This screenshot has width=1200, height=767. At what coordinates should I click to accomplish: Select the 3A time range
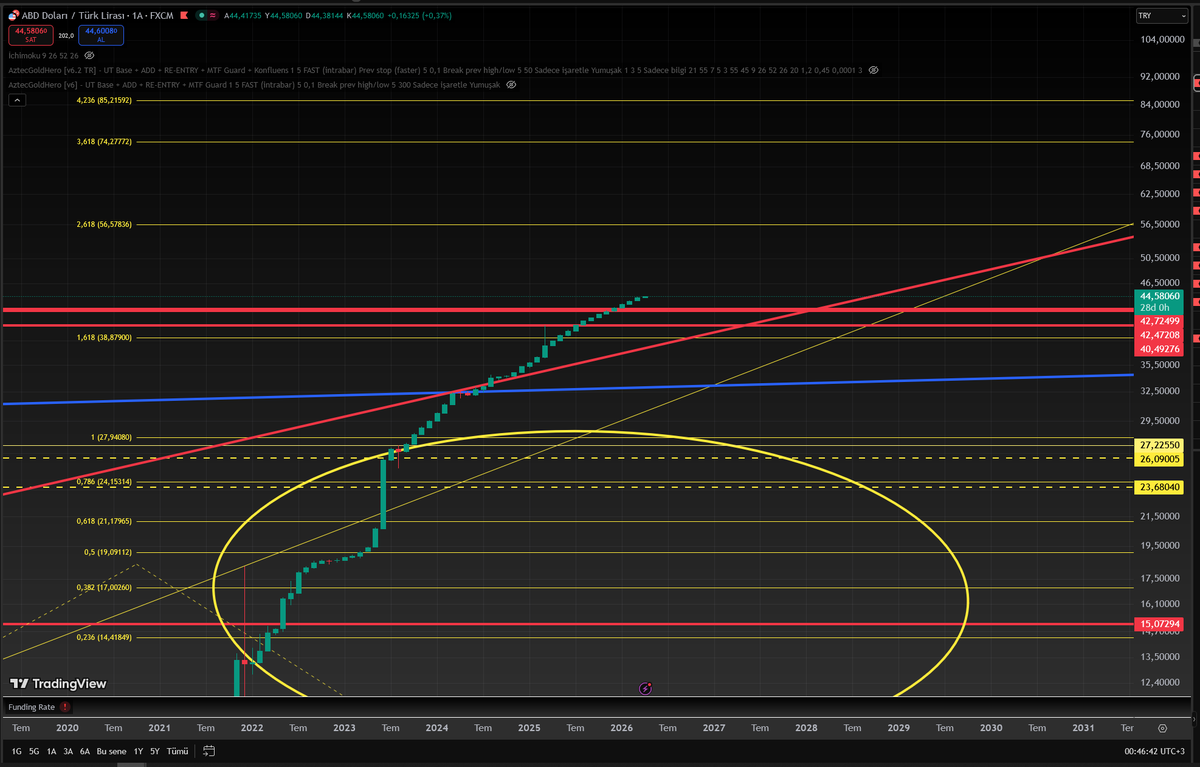pyautogui.click(x=68, y=751)
